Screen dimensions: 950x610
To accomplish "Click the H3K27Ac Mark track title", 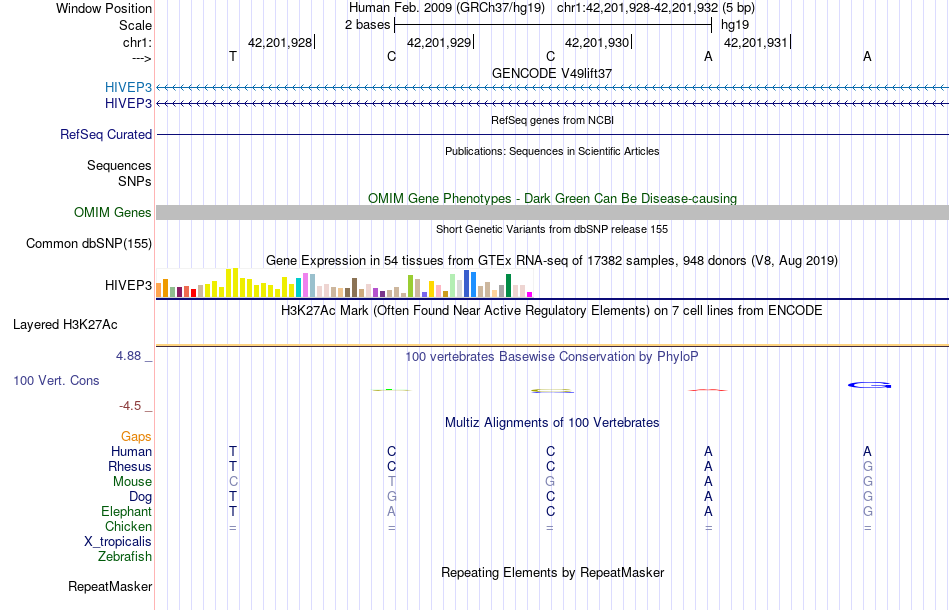I will point(551,311).
